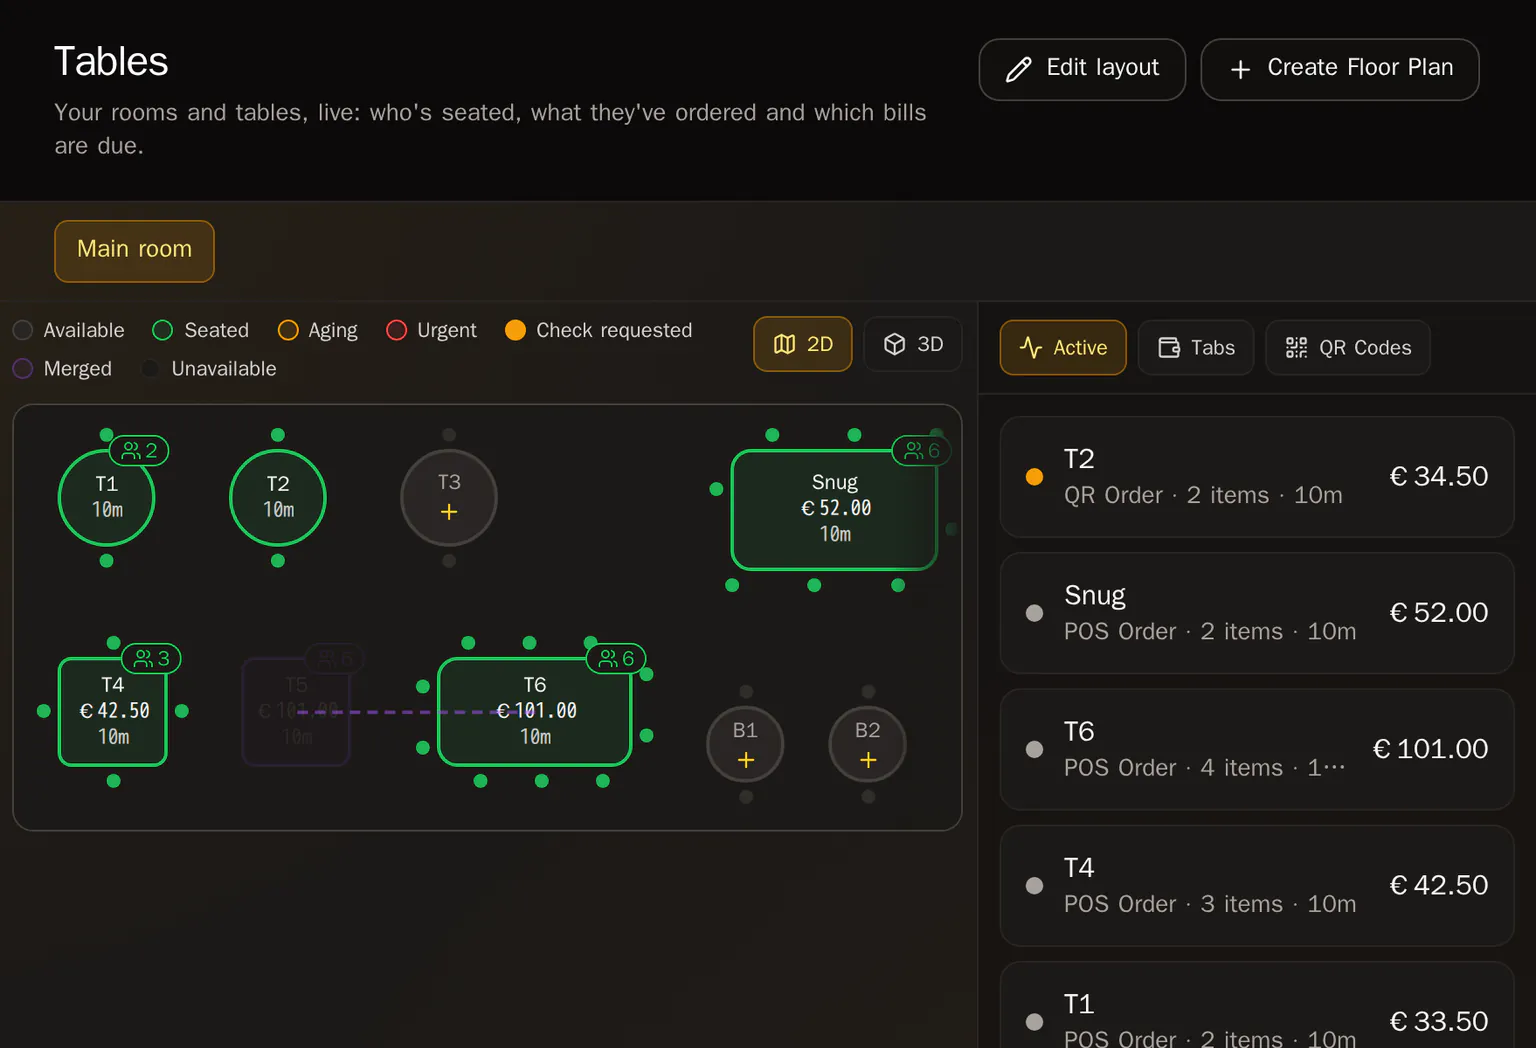Click the guest count badge on T1

pyautogui.click(x=139, y=451)
